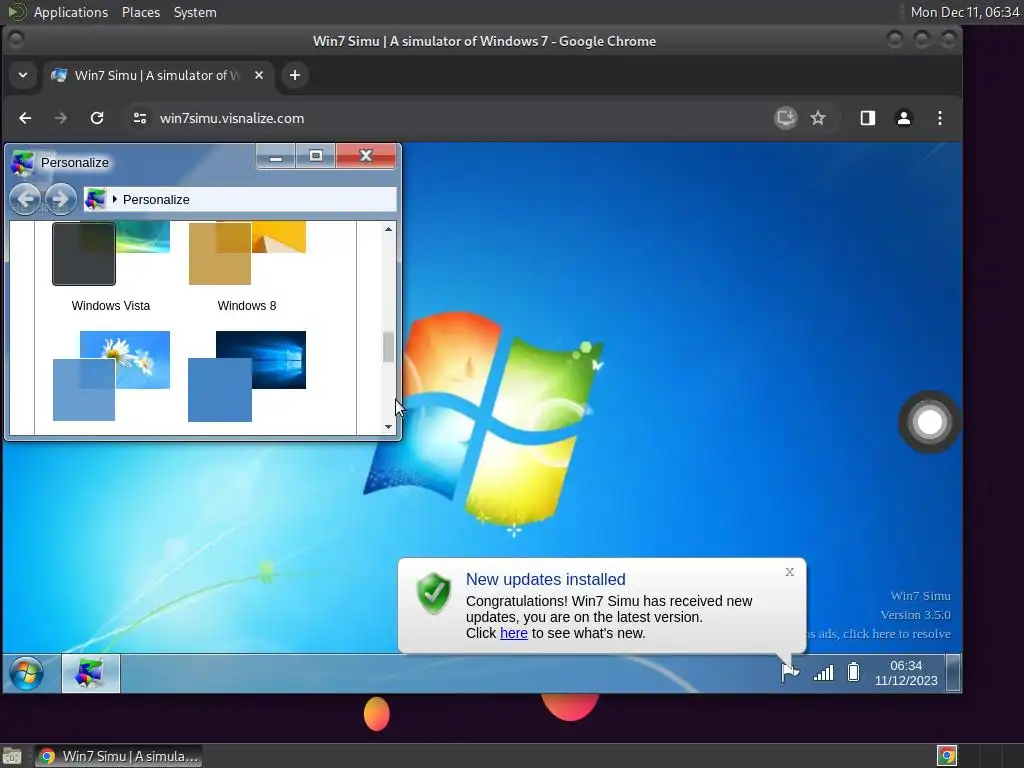This screenshot has width=1024, height=768.
Task: Open Chrome site information icon
Action: [140, 118]
